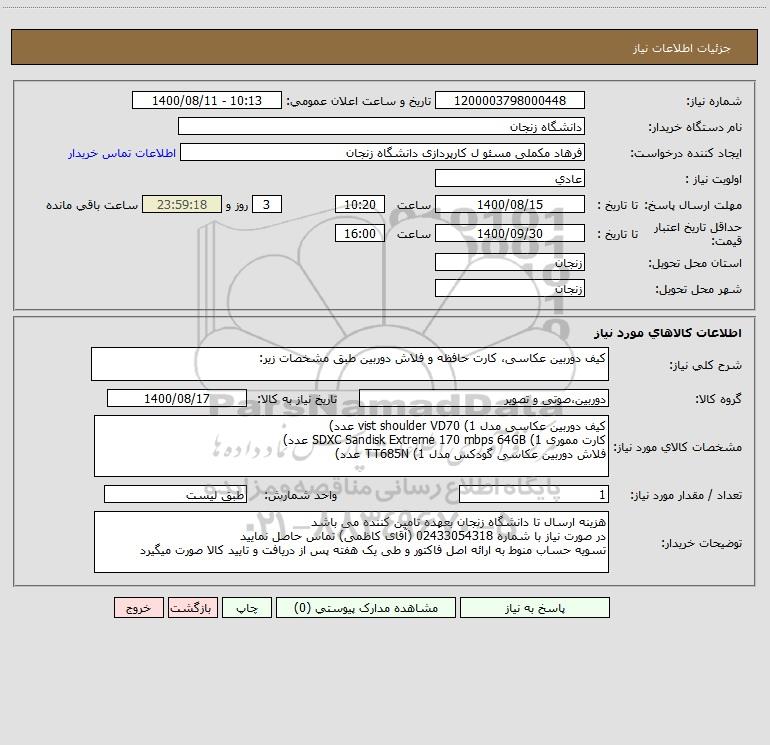Click the label استان محل تحویل

(x=695, y=264)
